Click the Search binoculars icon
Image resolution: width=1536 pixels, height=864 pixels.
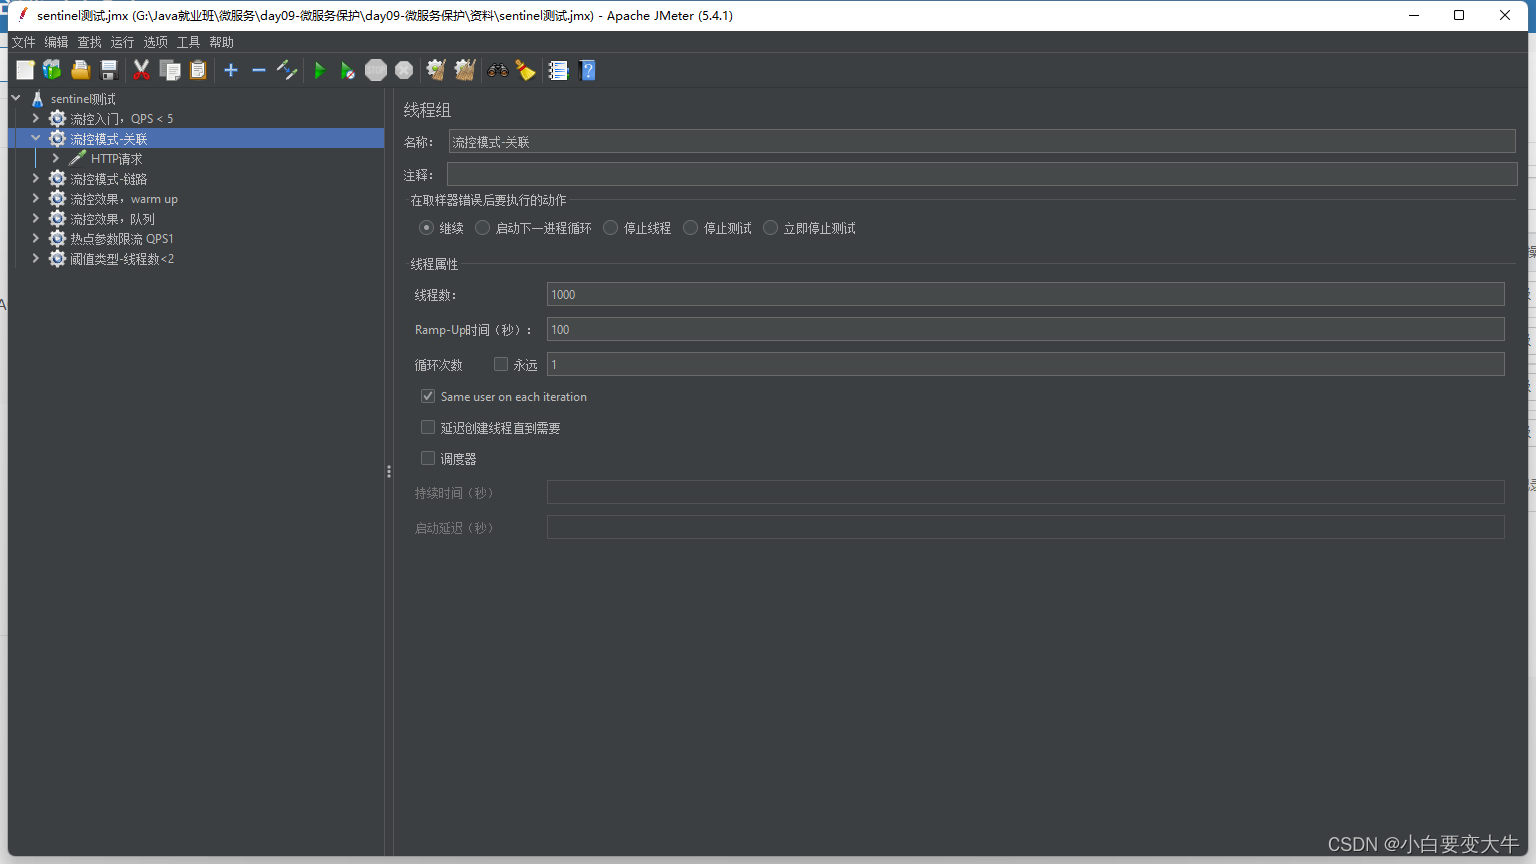(x=497, y=70)
